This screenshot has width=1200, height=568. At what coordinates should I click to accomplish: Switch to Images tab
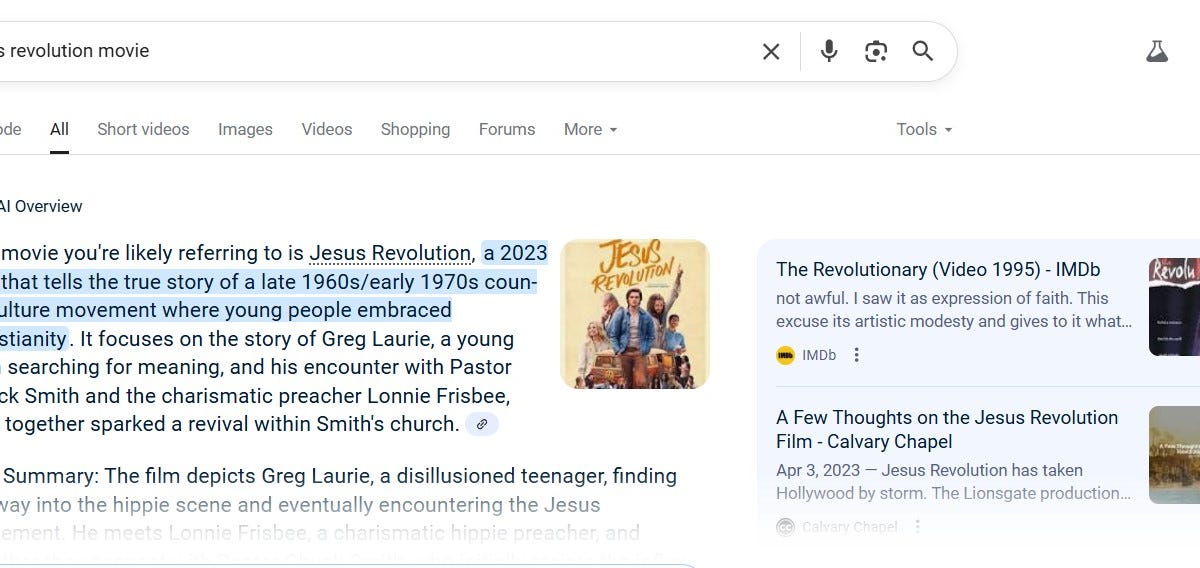pos(245,129)
